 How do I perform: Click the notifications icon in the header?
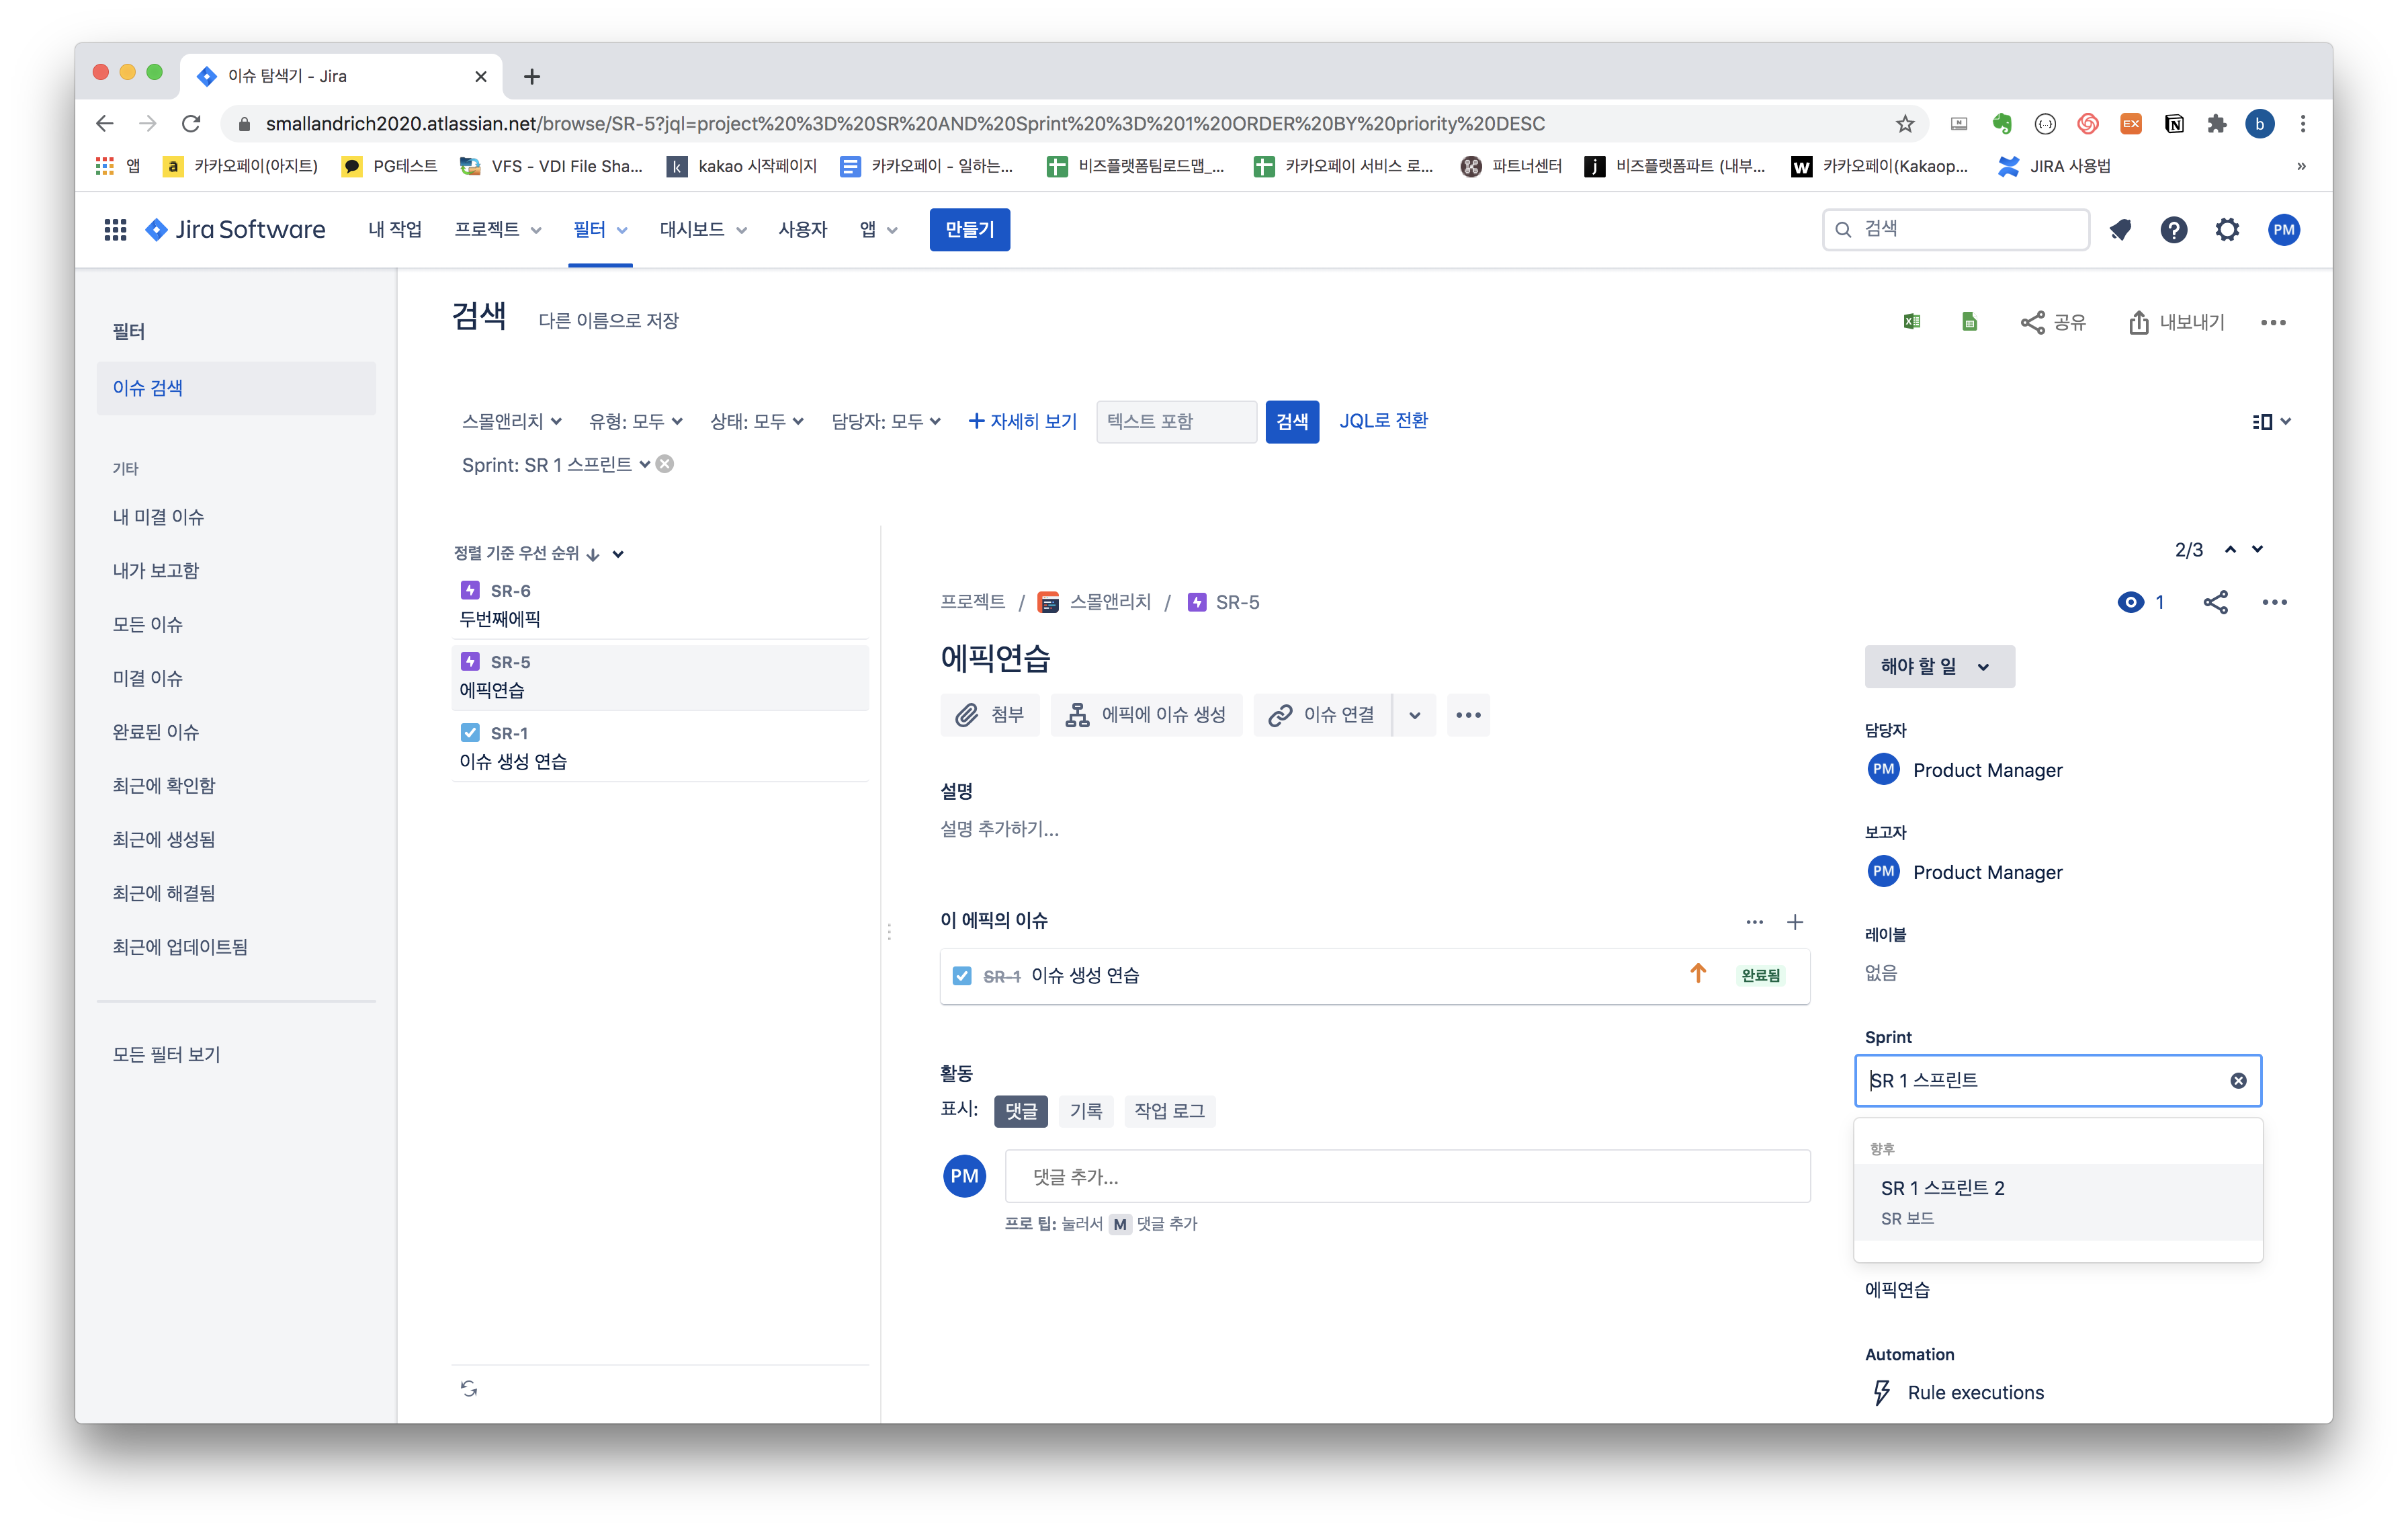2120,230
